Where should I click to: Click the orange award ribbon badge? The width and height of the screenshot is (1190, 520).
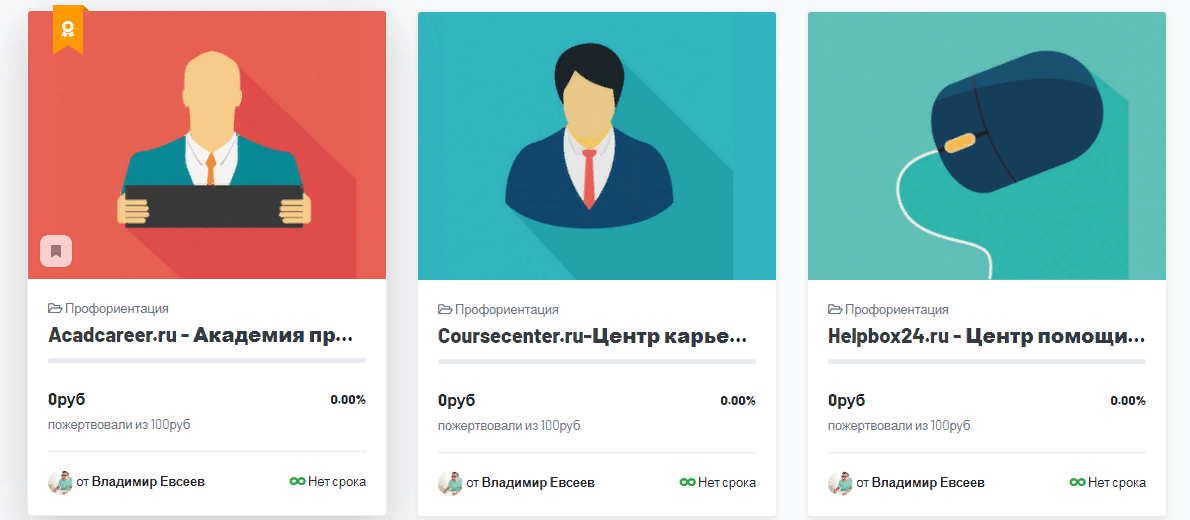click(x=68, y=30)
